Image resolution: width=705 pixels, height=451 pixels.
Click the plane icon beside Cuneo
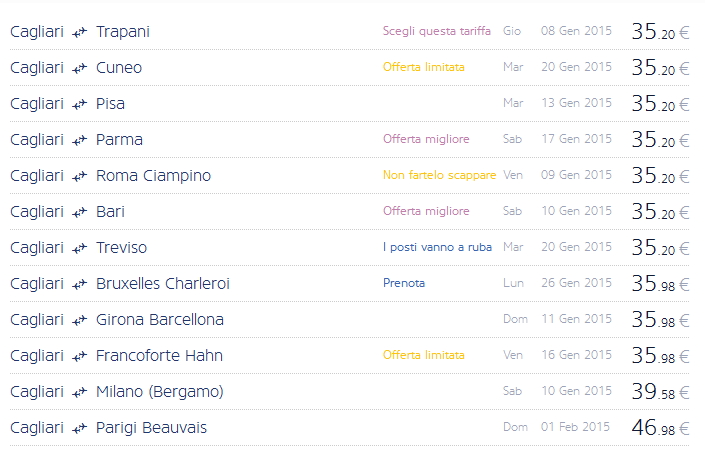[x=80, y=68]
